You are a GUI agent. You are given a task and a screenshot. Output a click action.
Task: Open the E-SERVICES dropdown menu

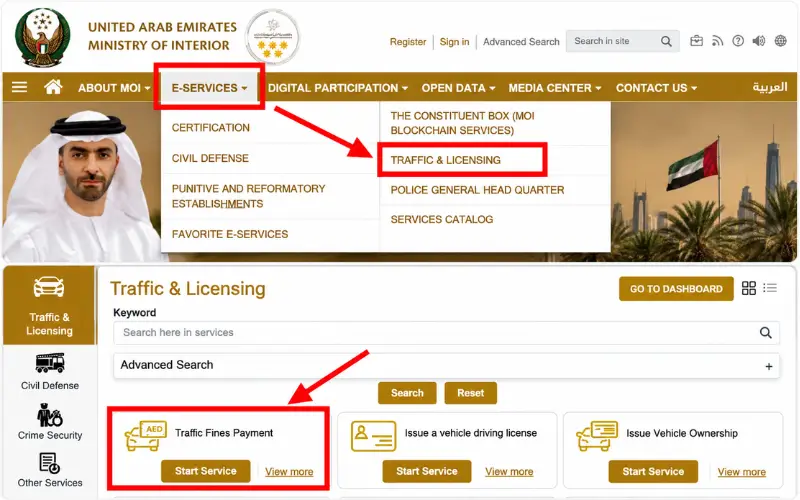(x=209, y=88)
